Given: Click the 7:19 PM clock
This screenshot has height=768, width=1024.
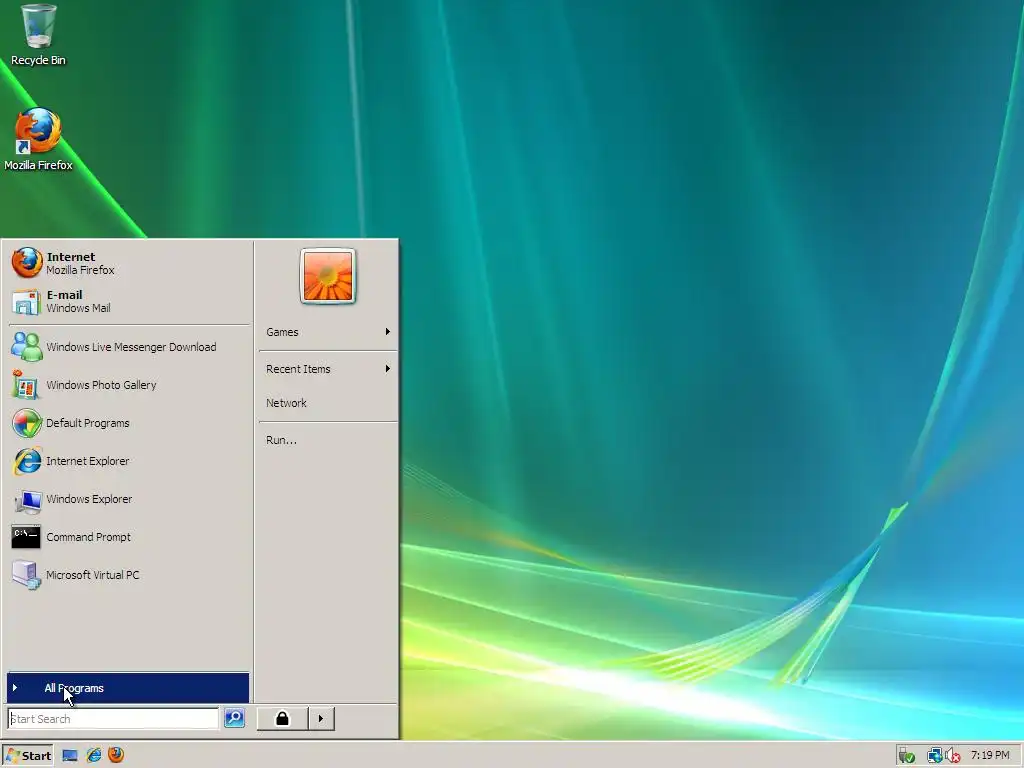Looking at the screenshot, I should pos(990,755).
